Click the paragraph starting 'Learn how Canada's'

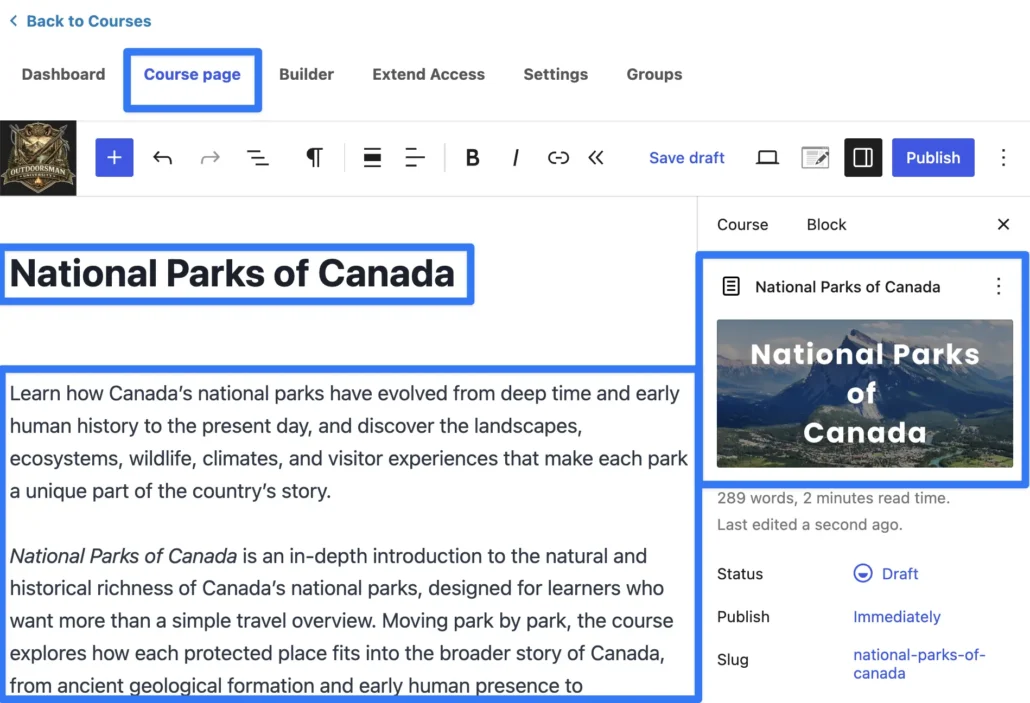click(x=348, y=442)
